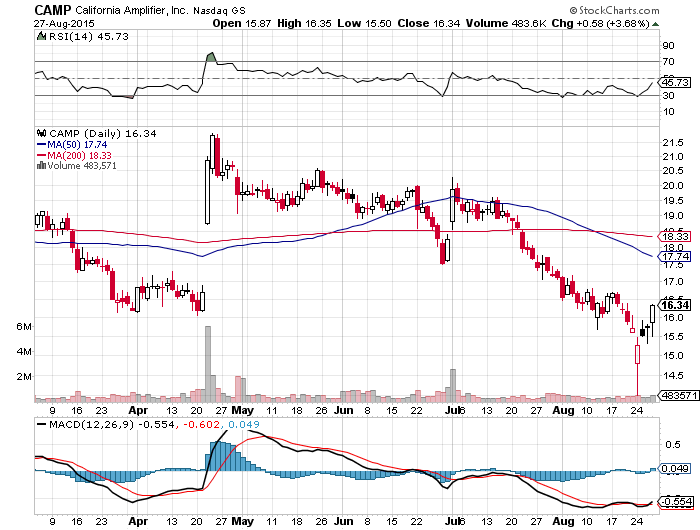700x530 pixels.
Task: Click the 0.5 level on the MACD axis
Action: click(x=673, y=445)
